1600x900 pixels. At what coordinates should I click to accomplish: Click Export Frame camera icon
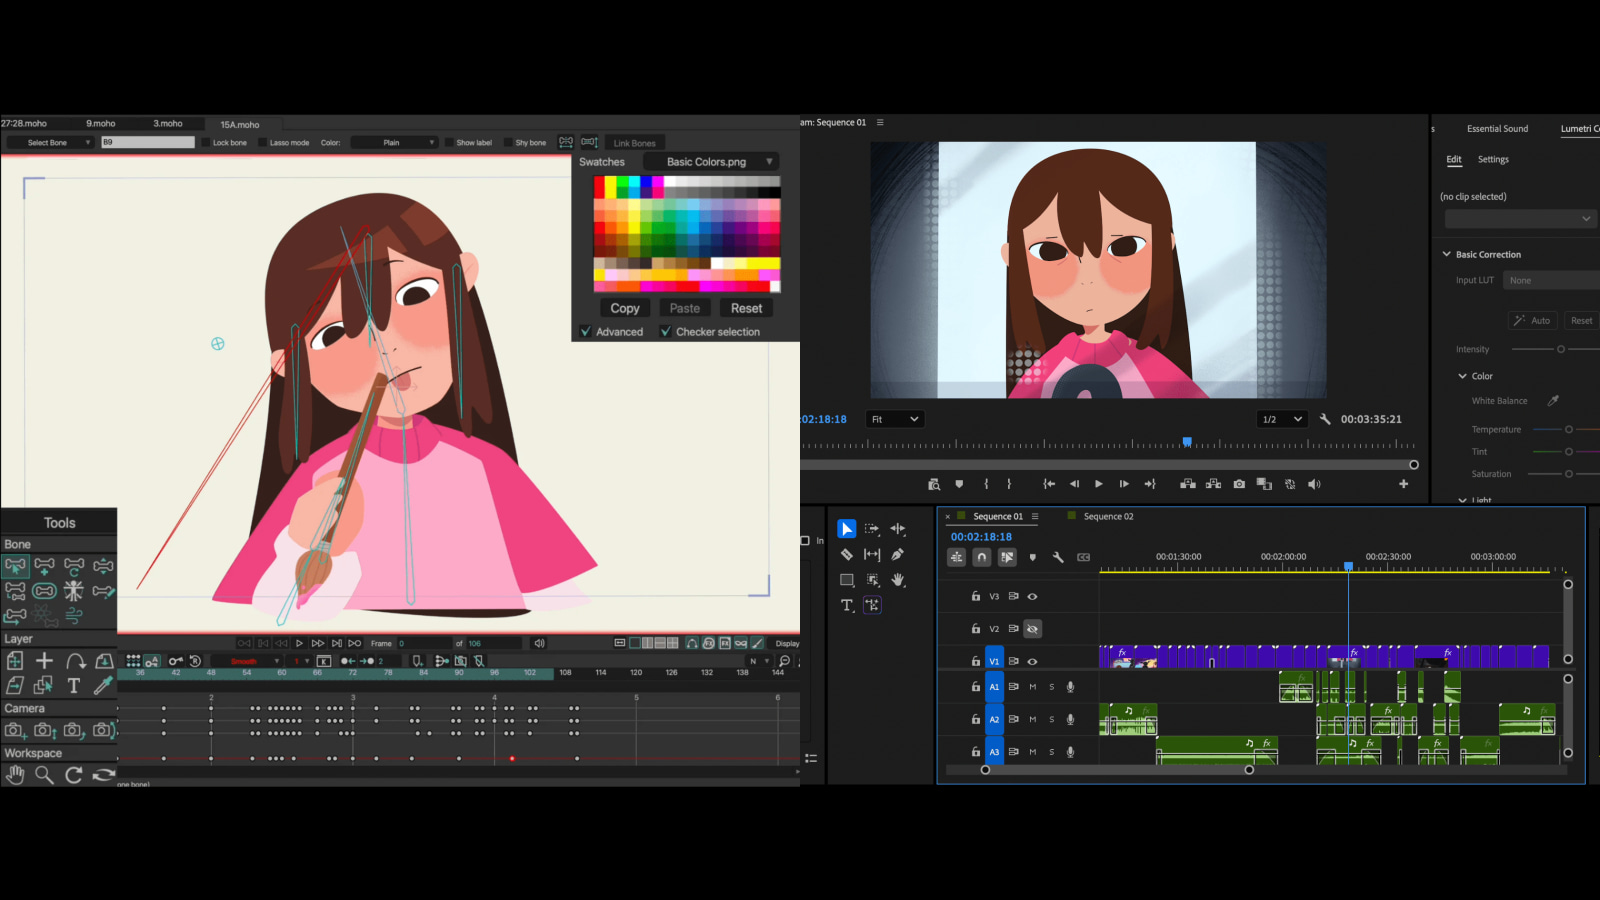pyautogui.click(x=1239, y=484)
